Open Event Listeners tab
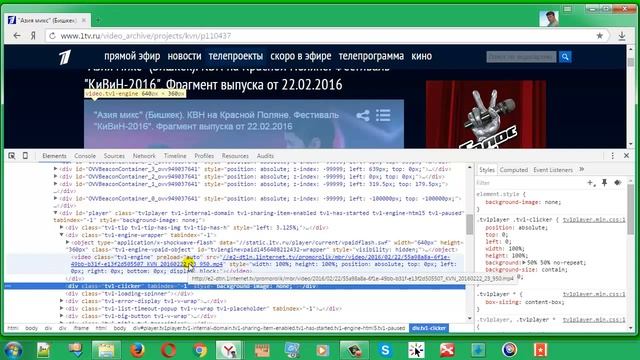The image size is (640, 360). (x=553, y=170)
